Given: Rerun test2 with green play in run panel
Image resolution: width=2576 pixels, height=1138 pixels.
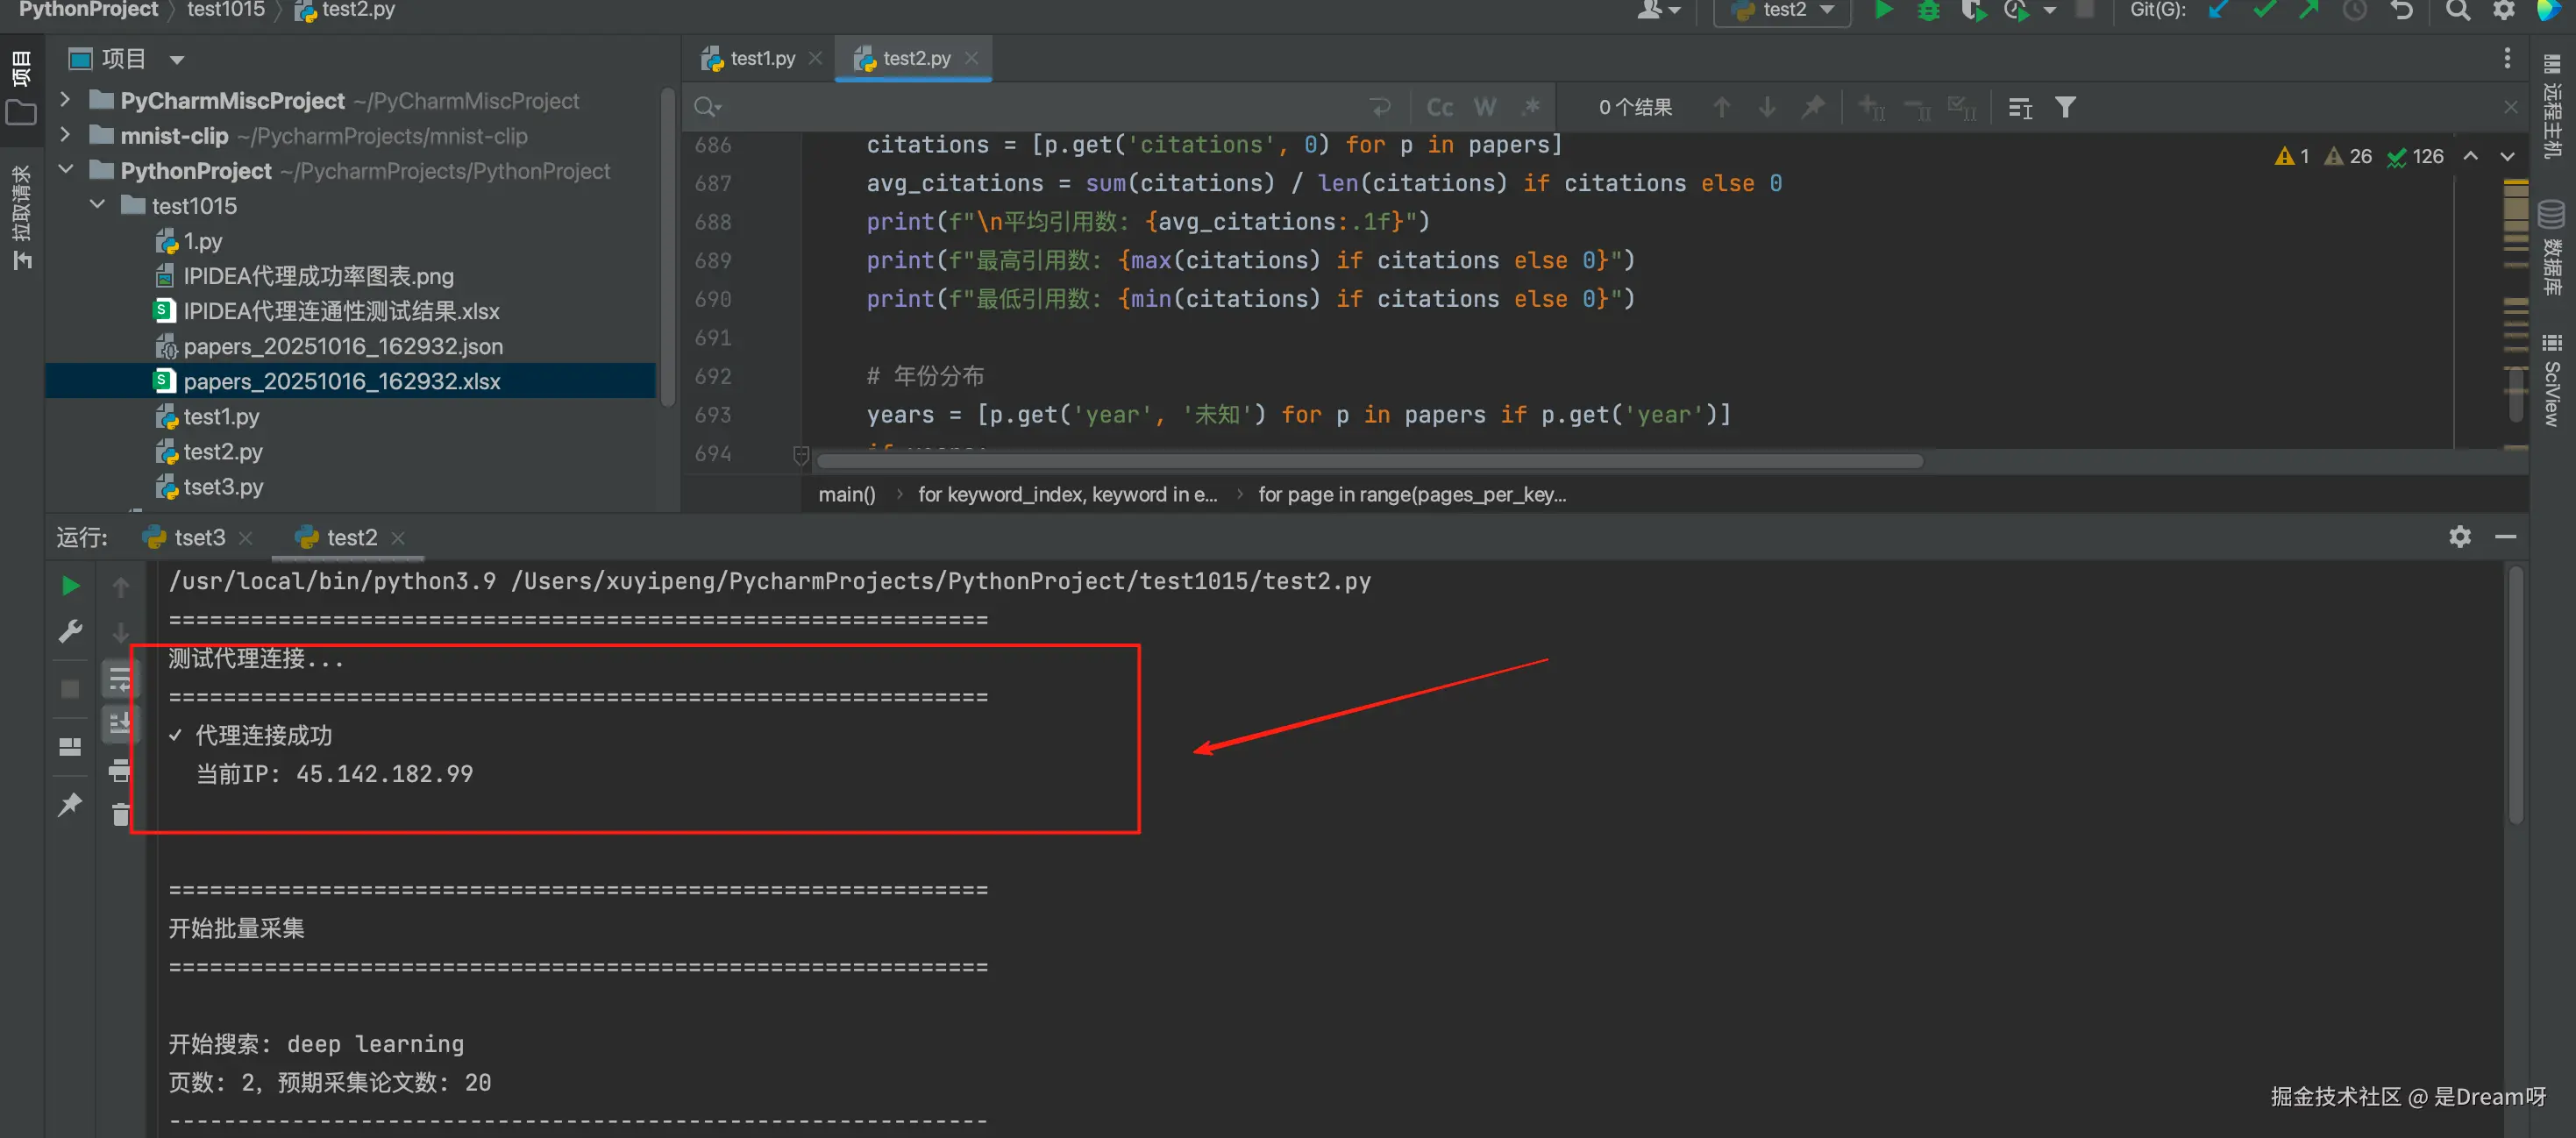Looking at the screenshot, I should point(70,586).
